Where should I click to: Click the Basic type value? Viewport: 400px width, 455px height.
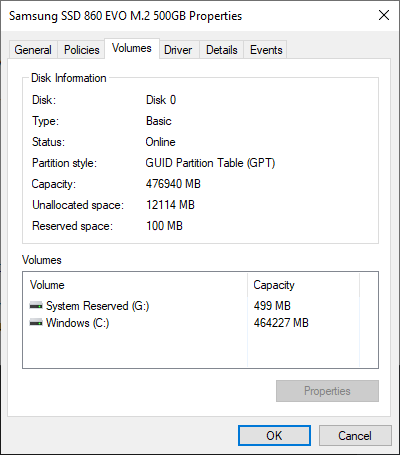pyautogui.click(x=159, y=121)
